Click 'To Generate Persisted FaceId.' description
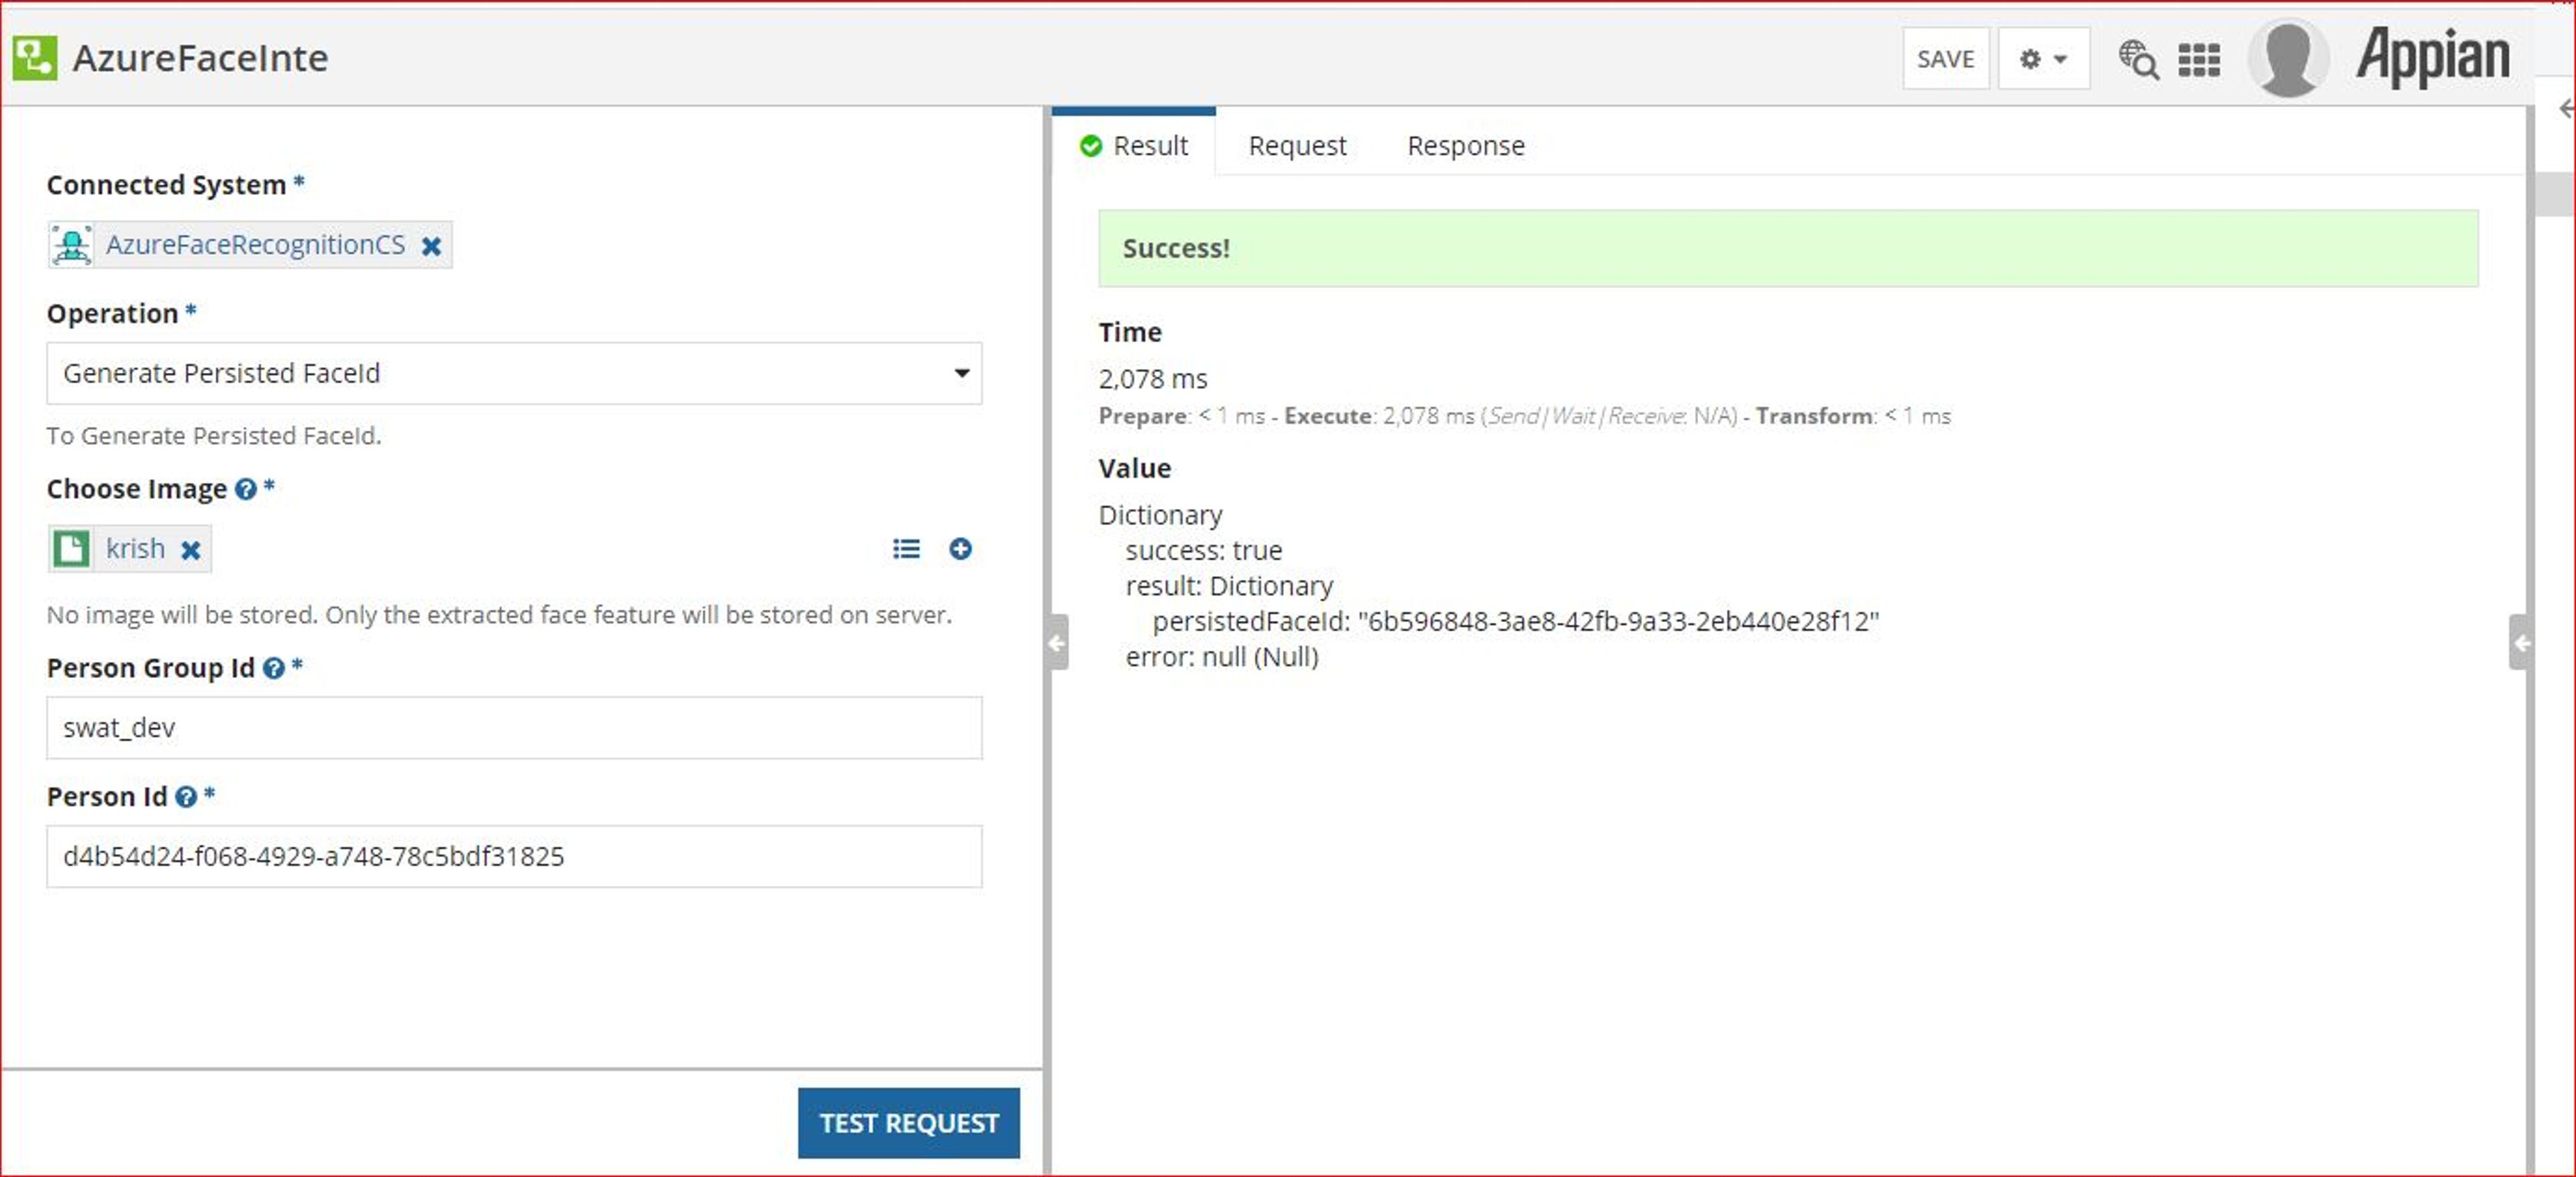The width and height of the screenshot is (2576, 1177). click(x=214, y=436)
